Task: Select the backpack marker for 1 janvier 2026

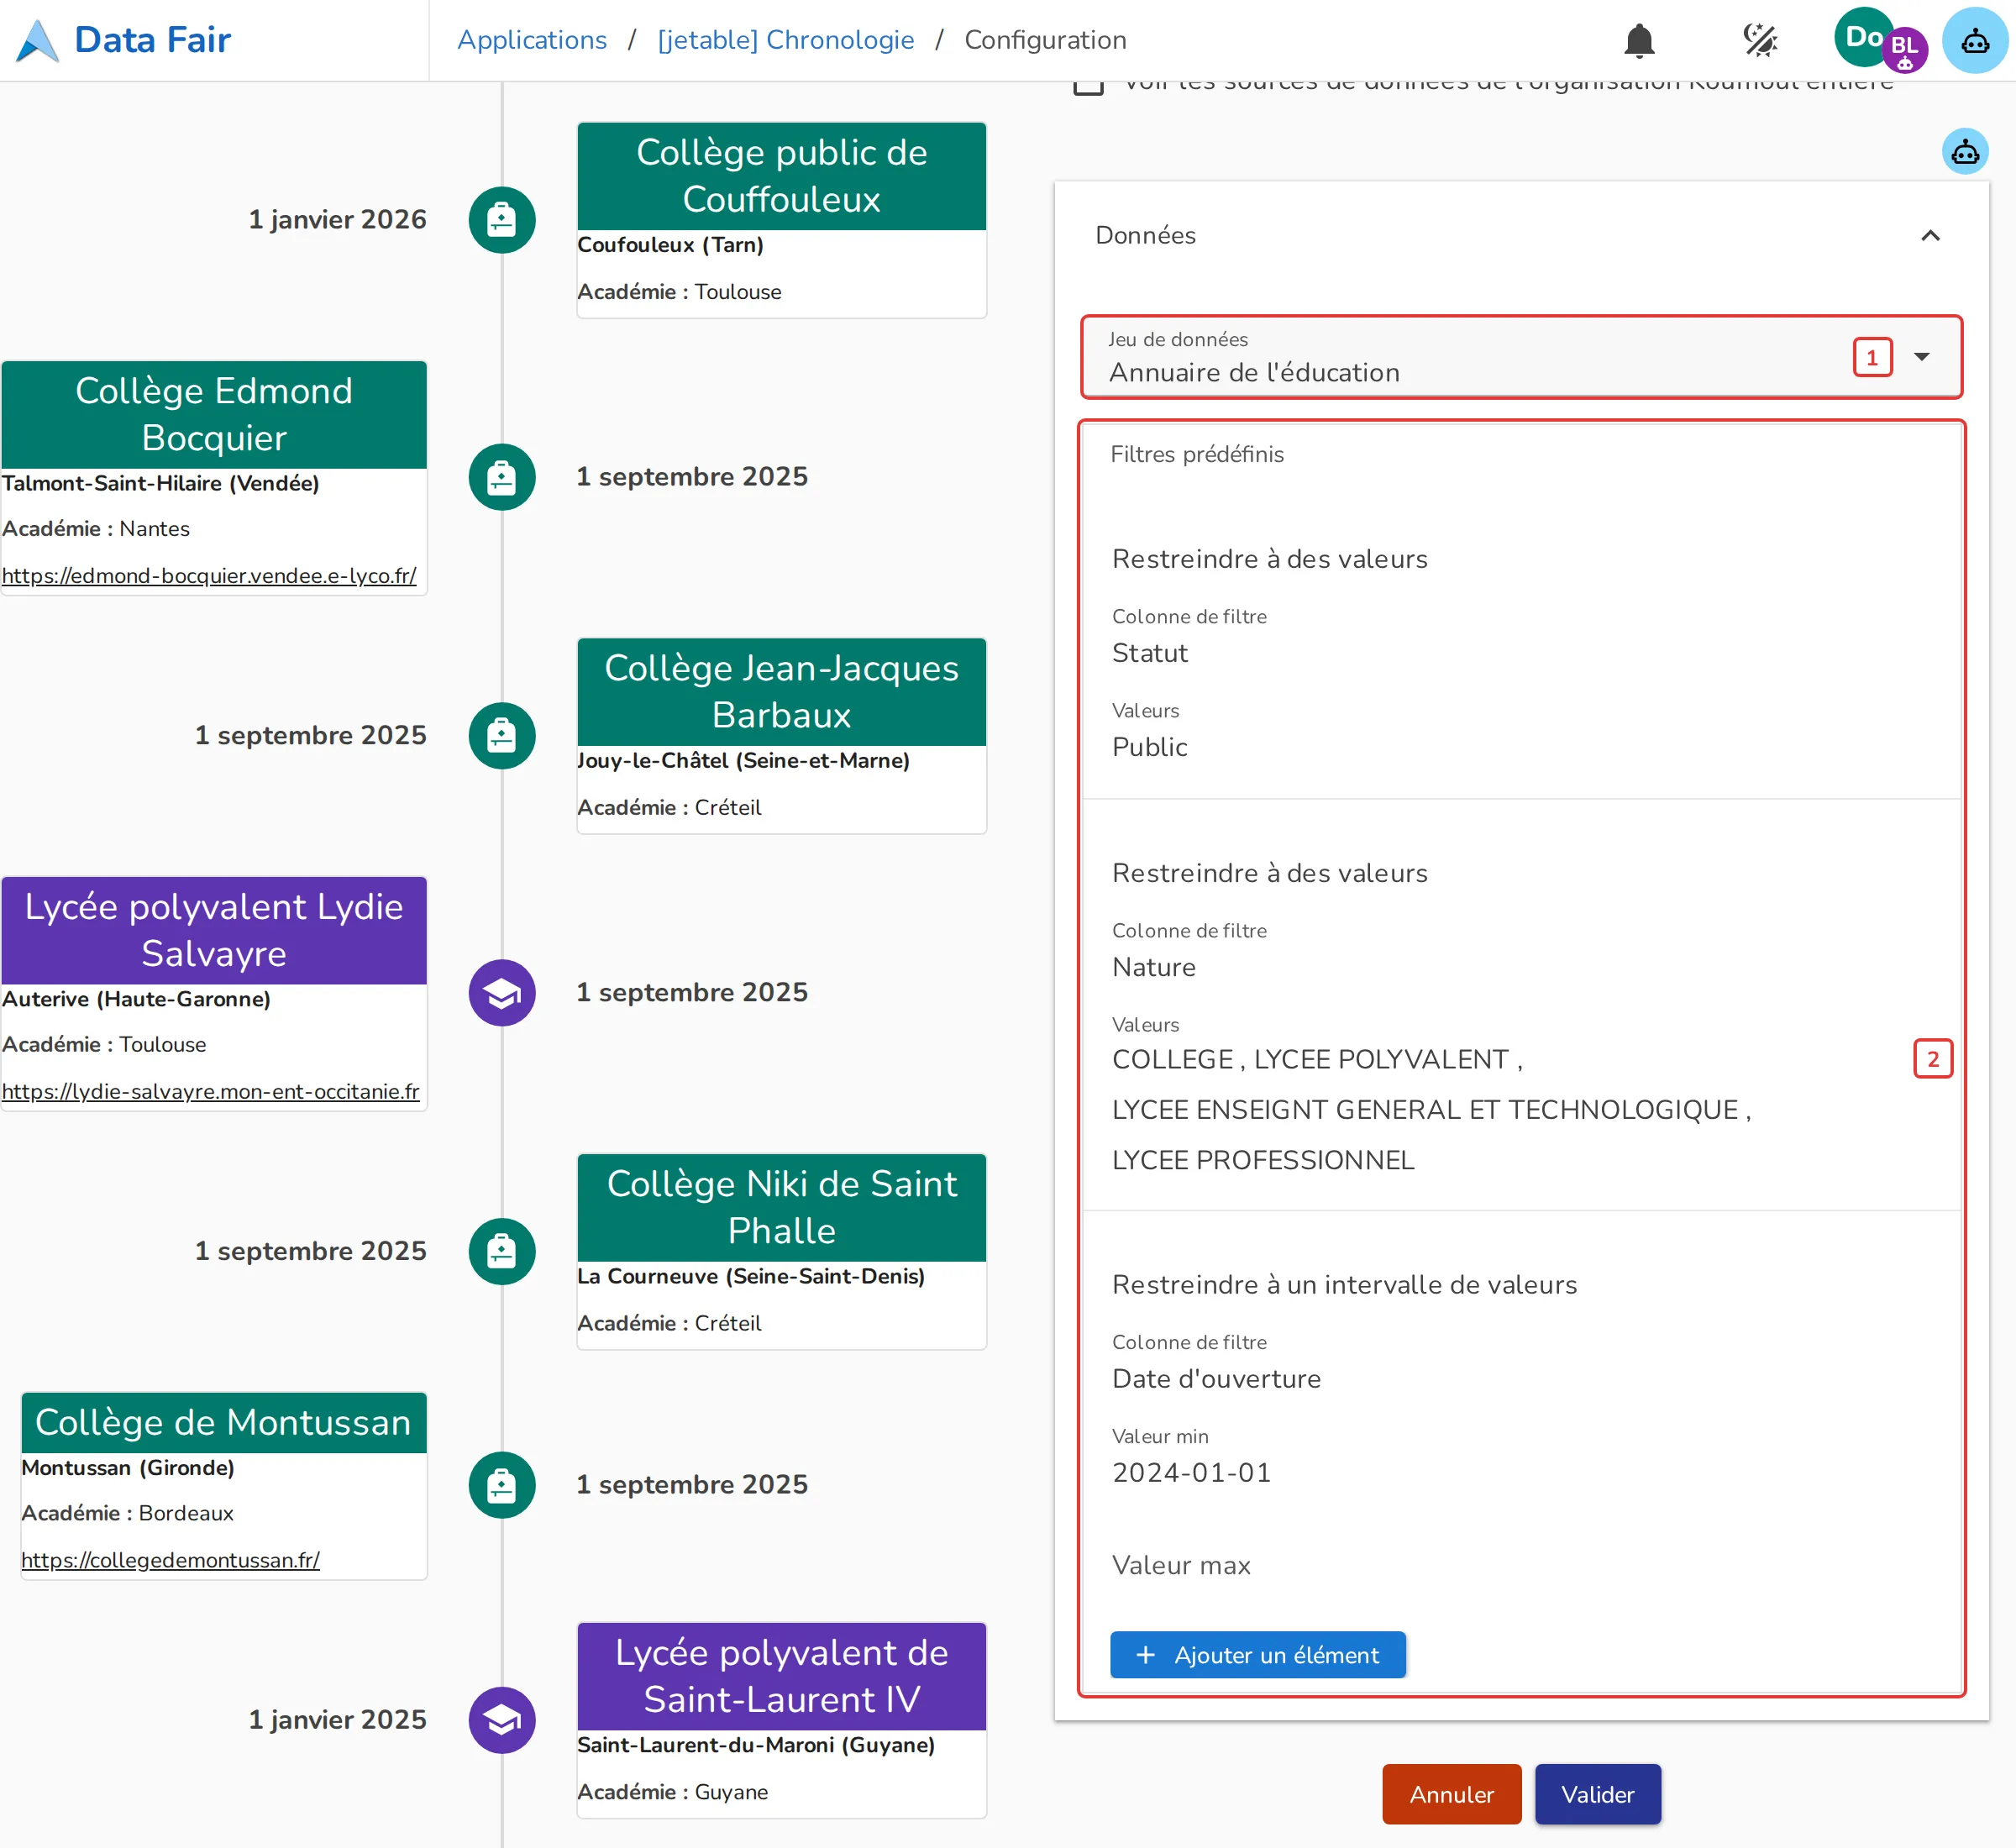Action: [x=502, y=220]
